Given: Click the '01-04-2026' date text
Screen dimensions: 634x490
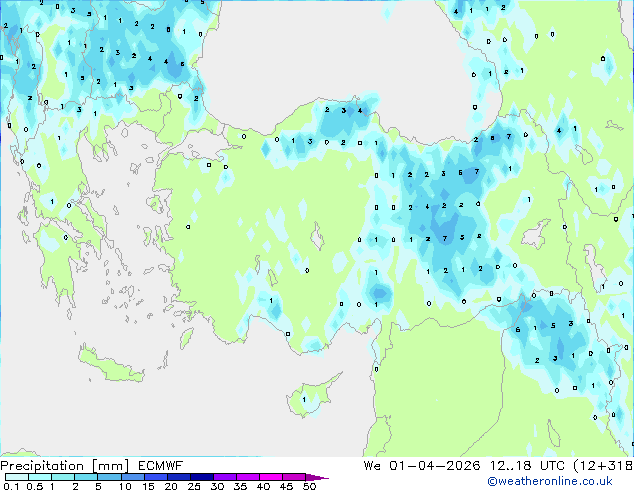Looking at the screenshot, I should pos(435,466).
